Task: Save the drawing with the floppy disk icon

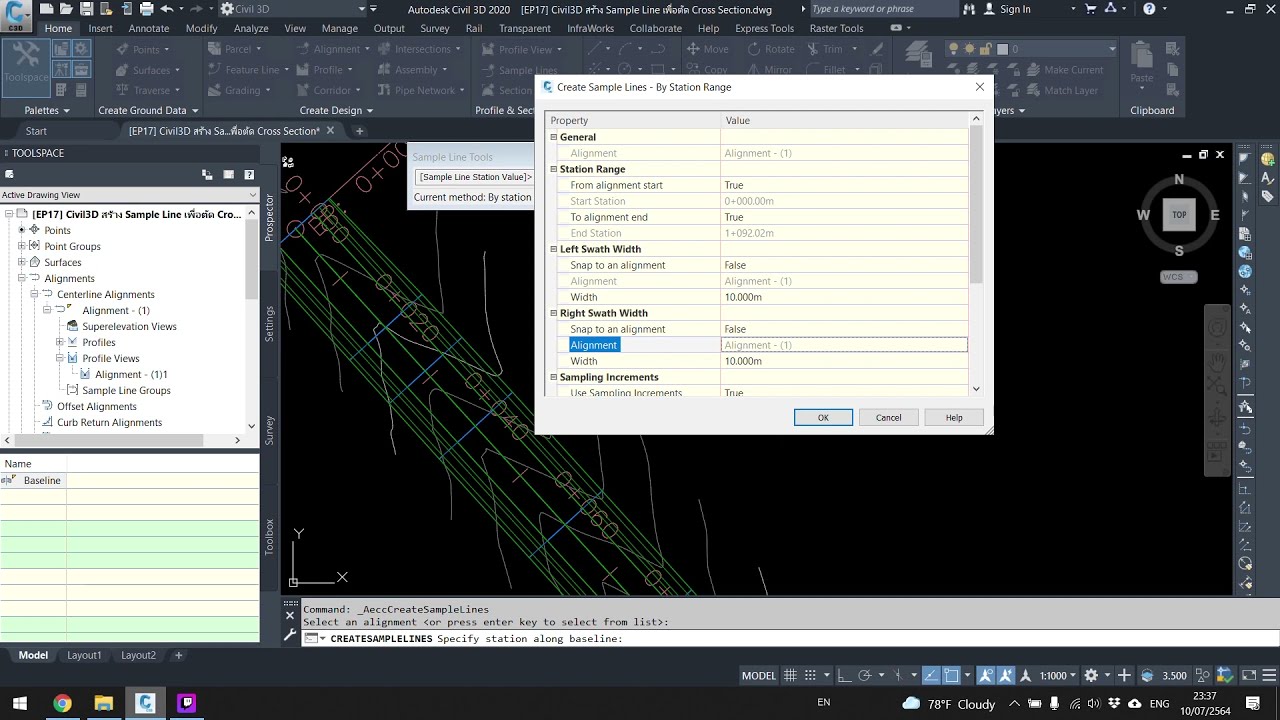Action: pos(86,9)
